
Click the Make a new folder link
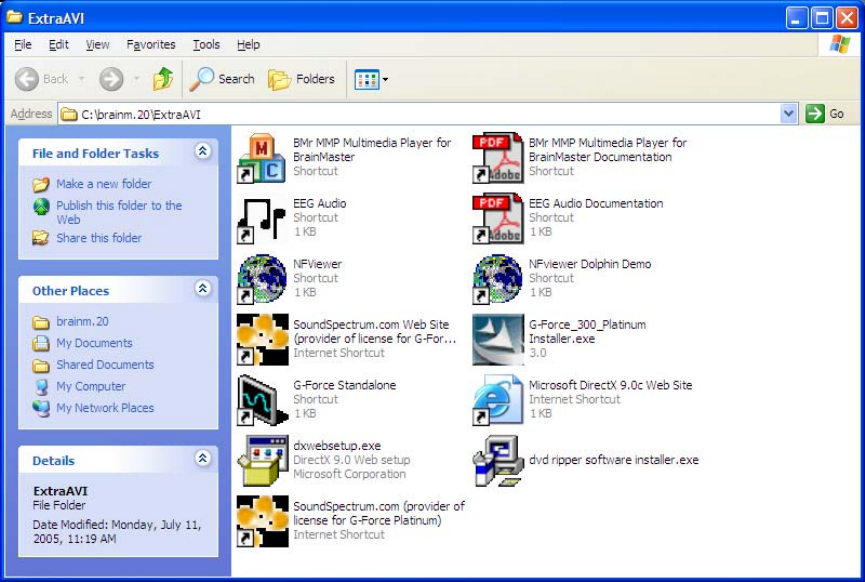tap(104, 184)
